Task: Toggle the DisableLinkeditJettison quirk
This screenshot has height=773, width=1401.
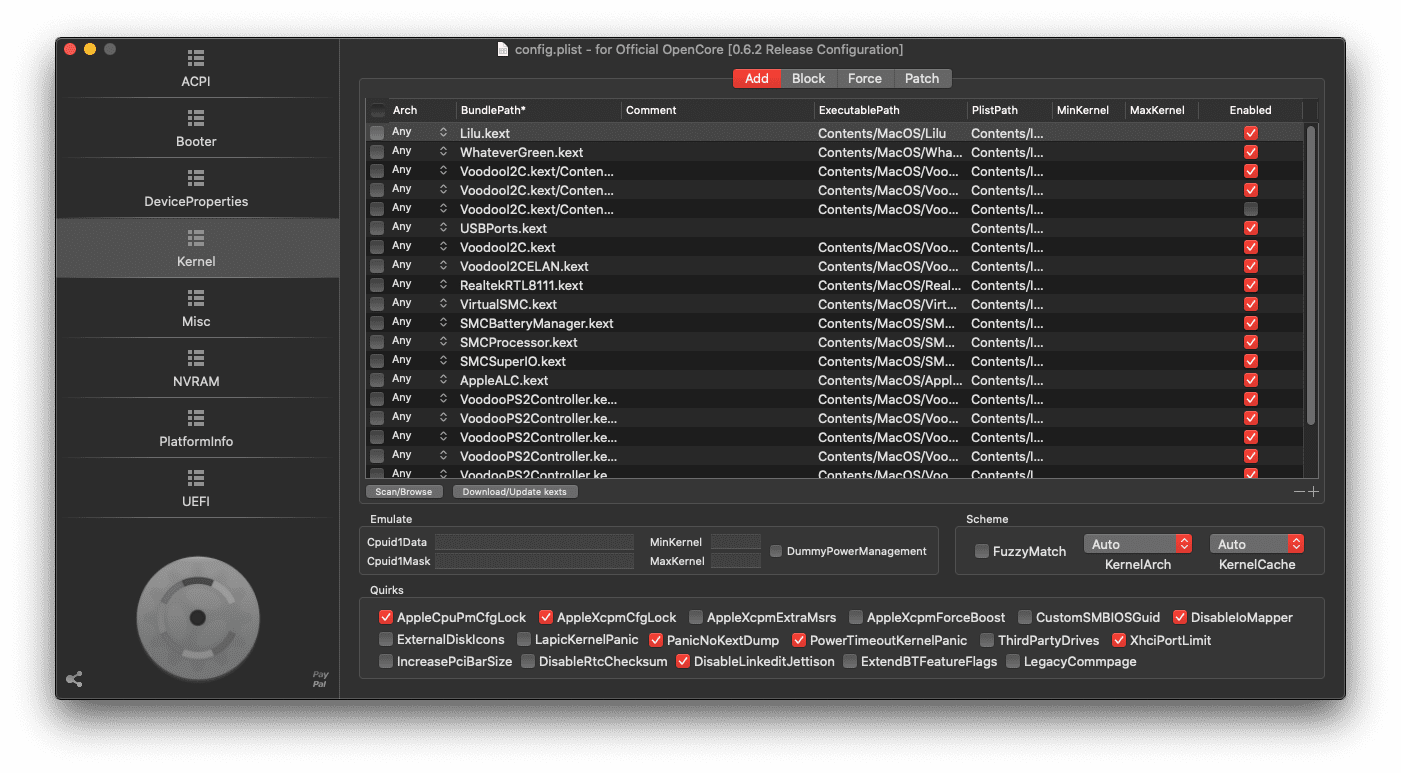Action: pyautogui.click(x=683, y=661)
